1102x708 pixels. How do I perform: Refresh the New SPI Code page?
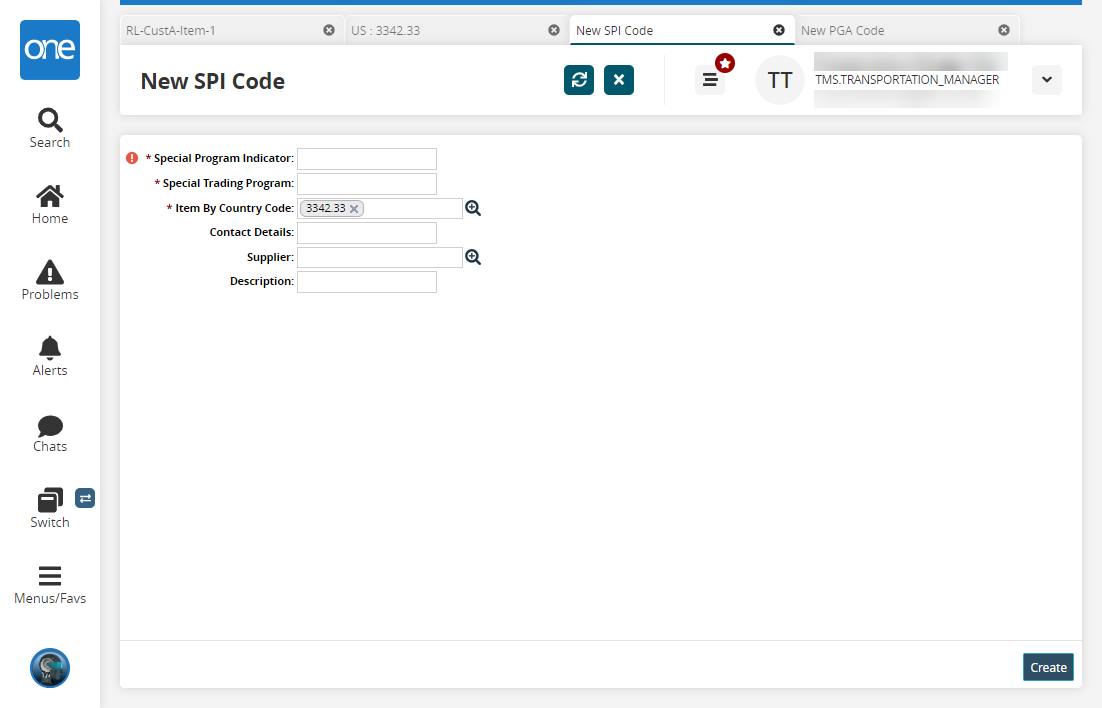tap(579, 80)
